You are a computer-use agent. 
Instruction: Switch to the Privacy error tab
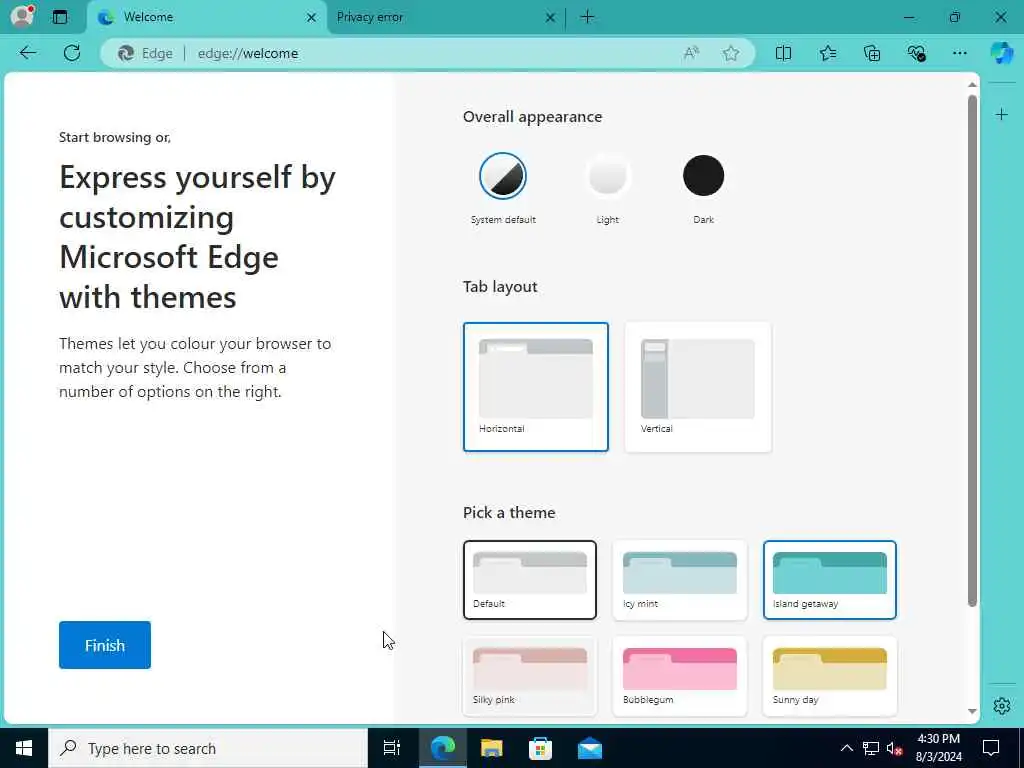coord(445,18)
